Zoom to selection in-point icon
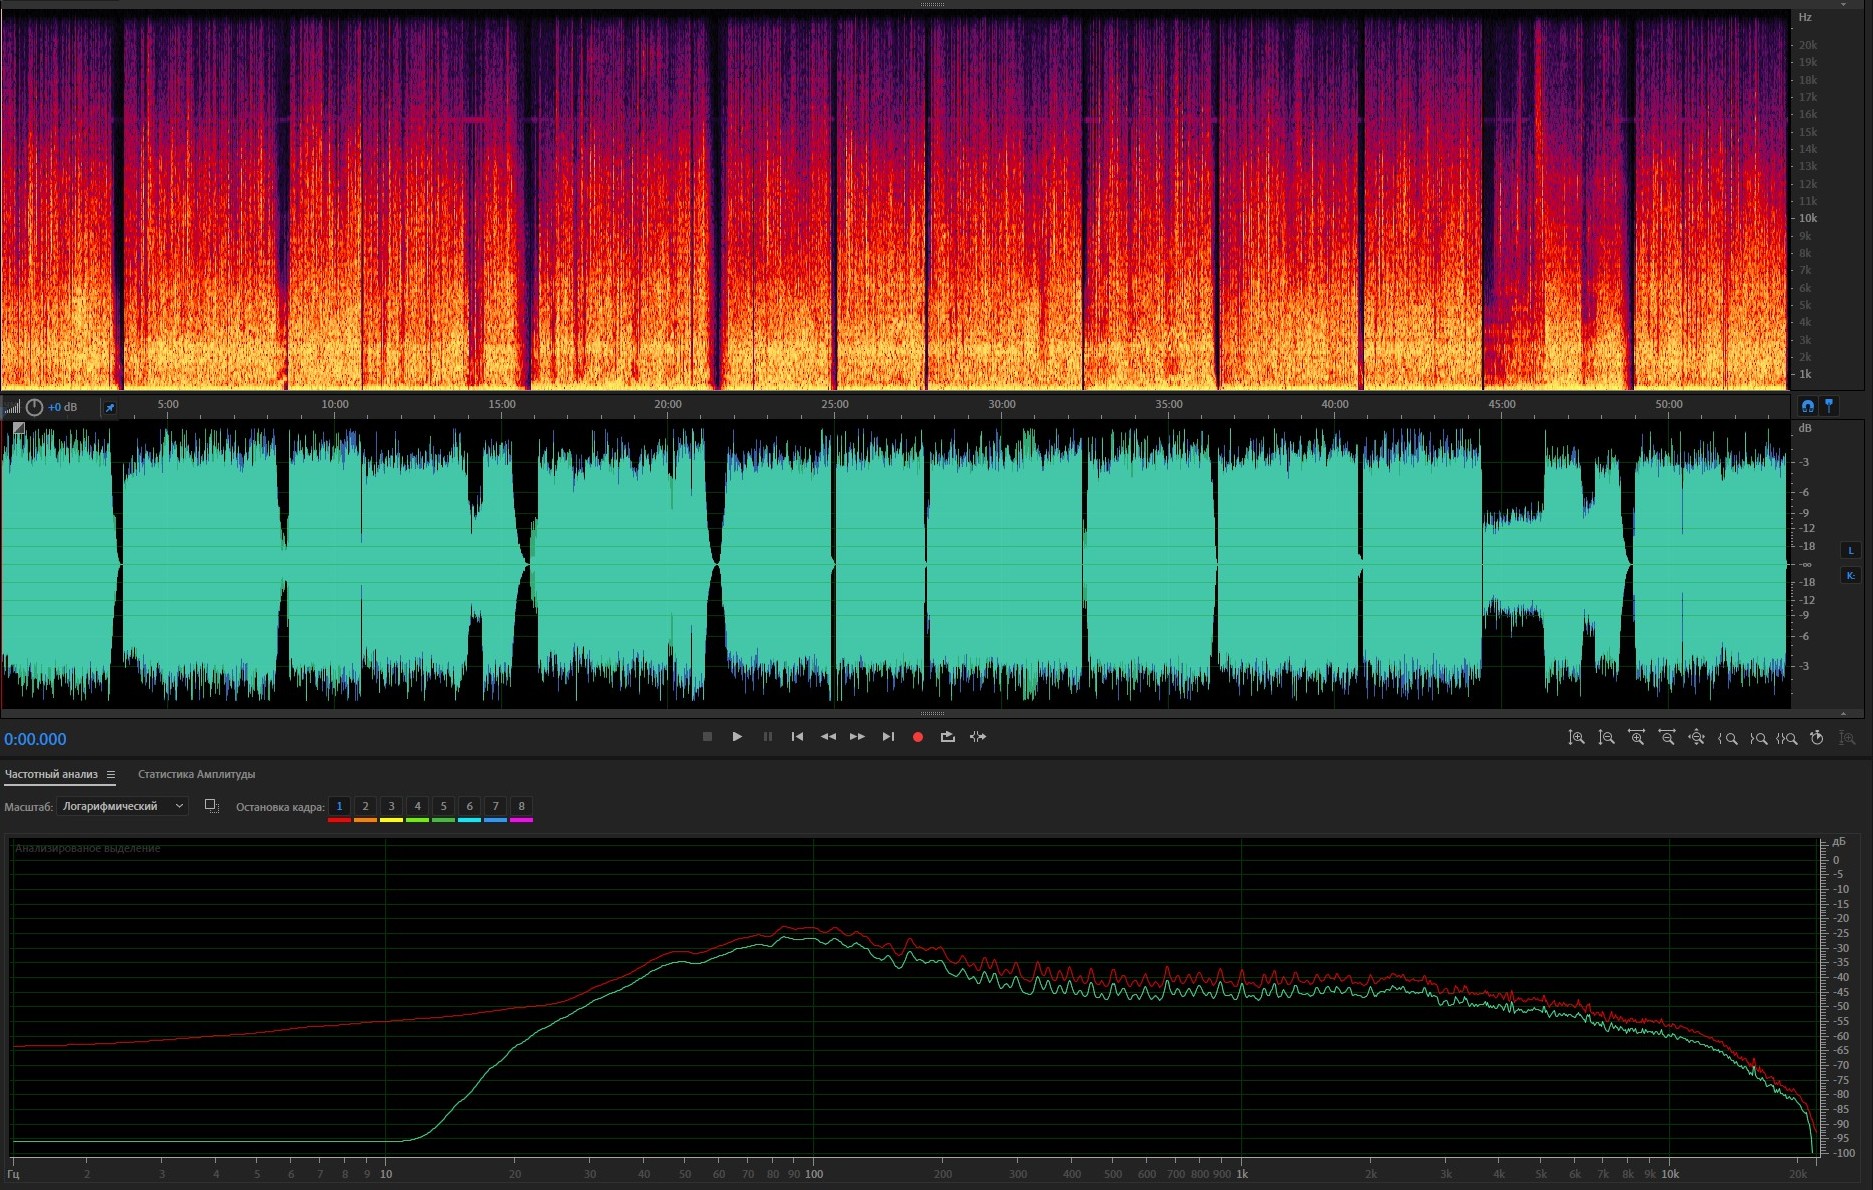Screen dimensions: 1873x1190 pyautogui.click(x=1727, y=738)
